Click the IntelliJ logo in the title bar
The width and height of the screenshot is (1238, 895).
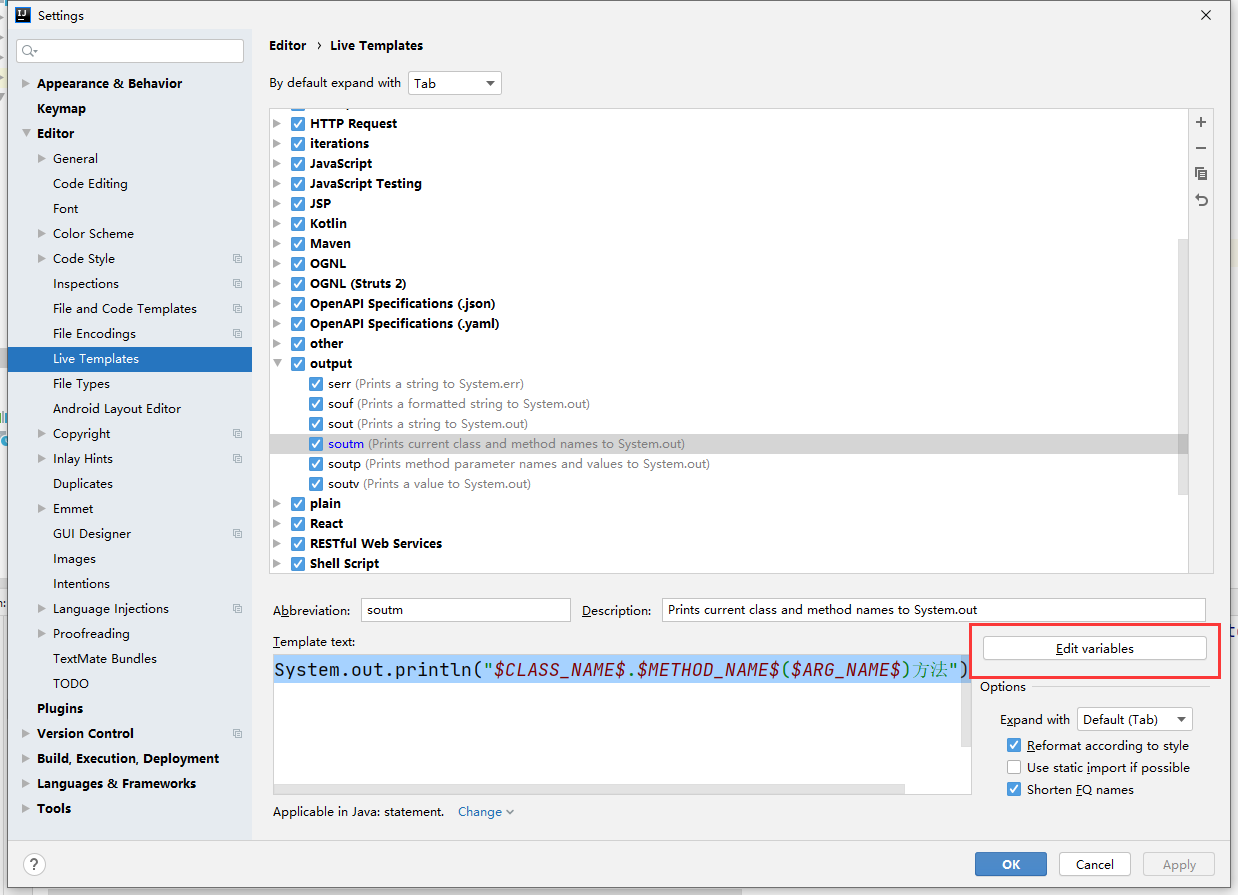point(23,15)
